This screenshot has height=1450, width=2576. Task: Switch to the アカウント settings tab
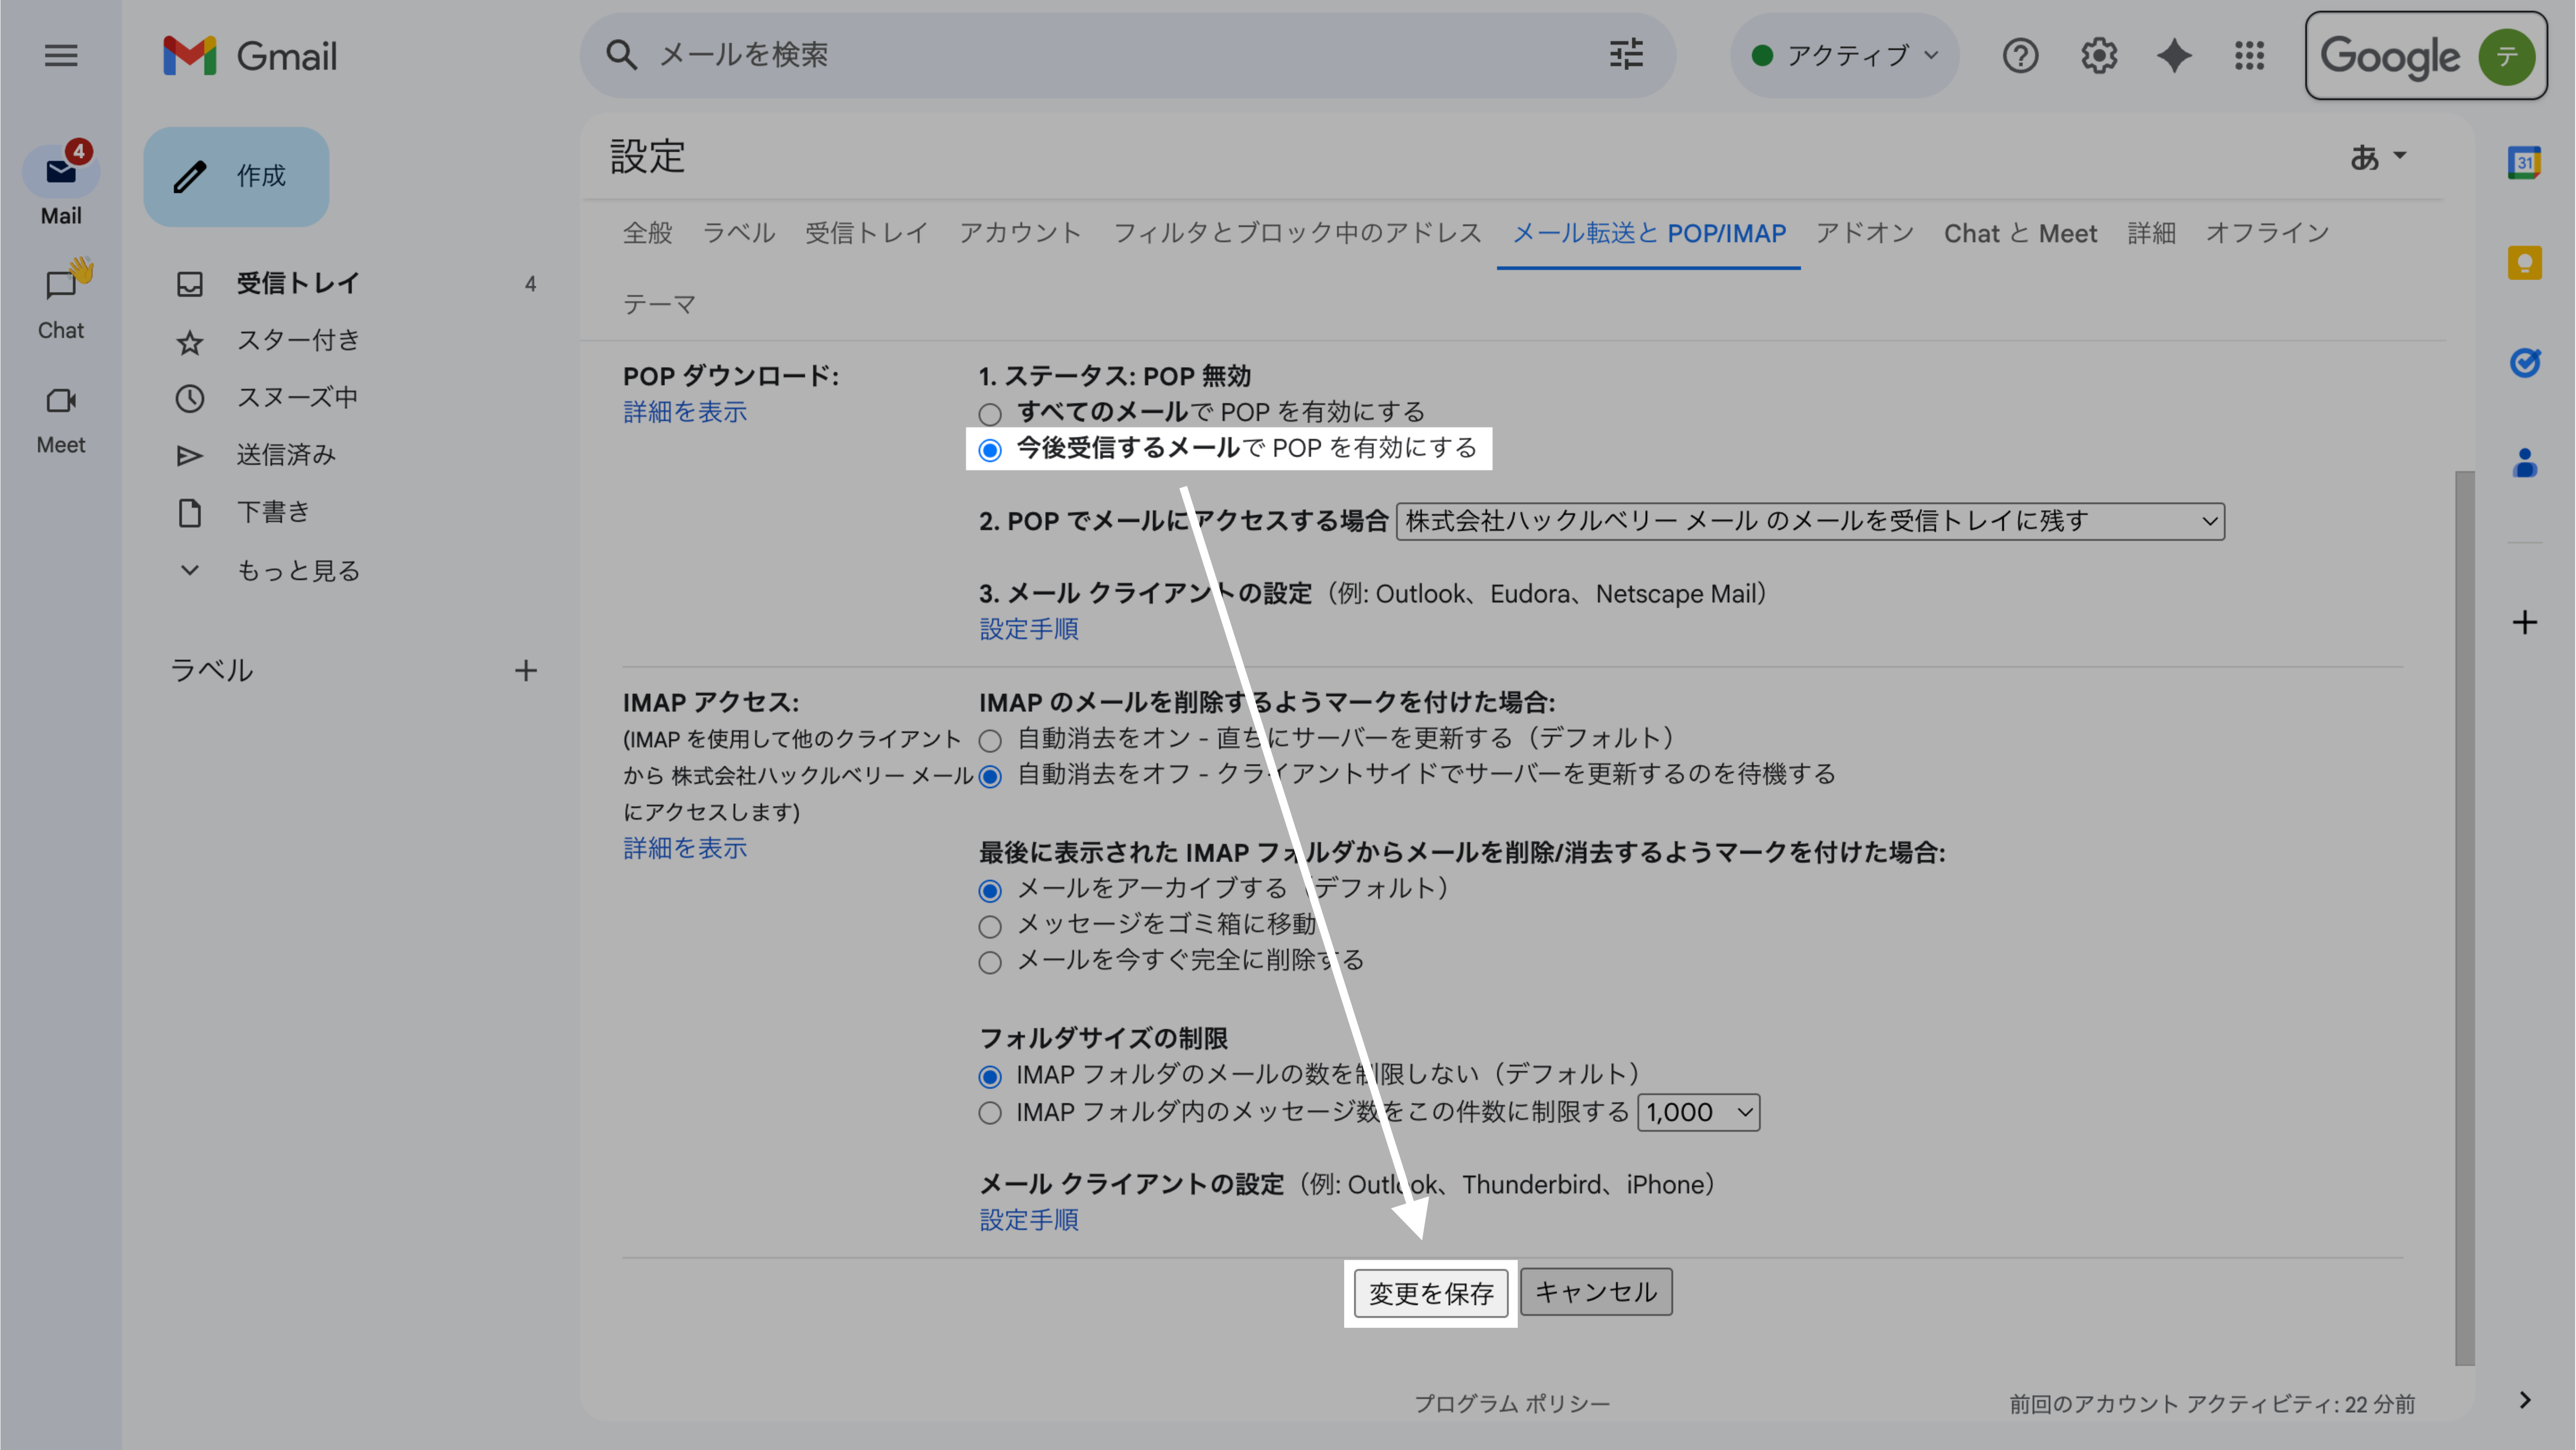(x=1020, y=234)
